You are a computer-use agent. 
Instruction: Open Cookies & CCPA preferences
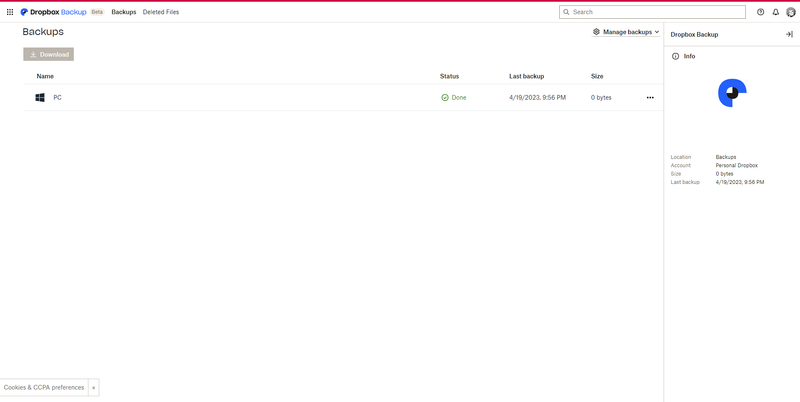point(44,388)
